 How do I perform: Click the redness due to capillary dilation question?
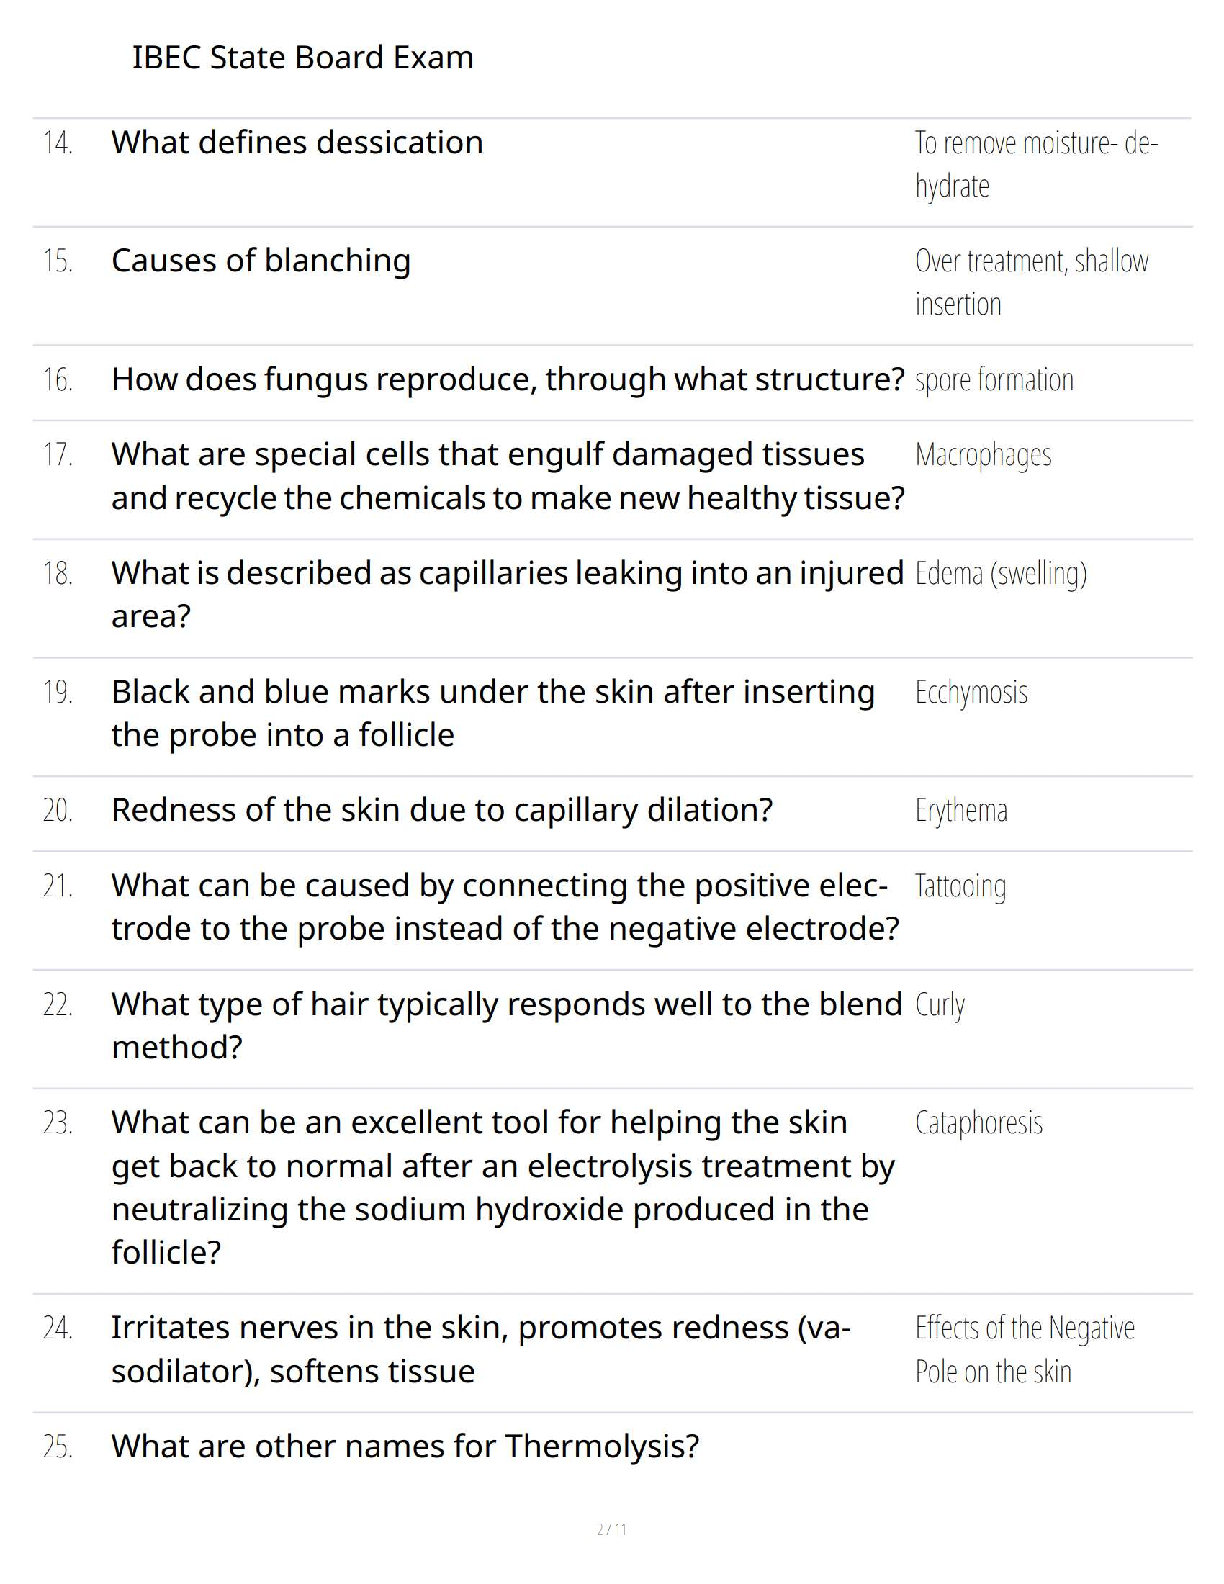click(x=442, y=810)
